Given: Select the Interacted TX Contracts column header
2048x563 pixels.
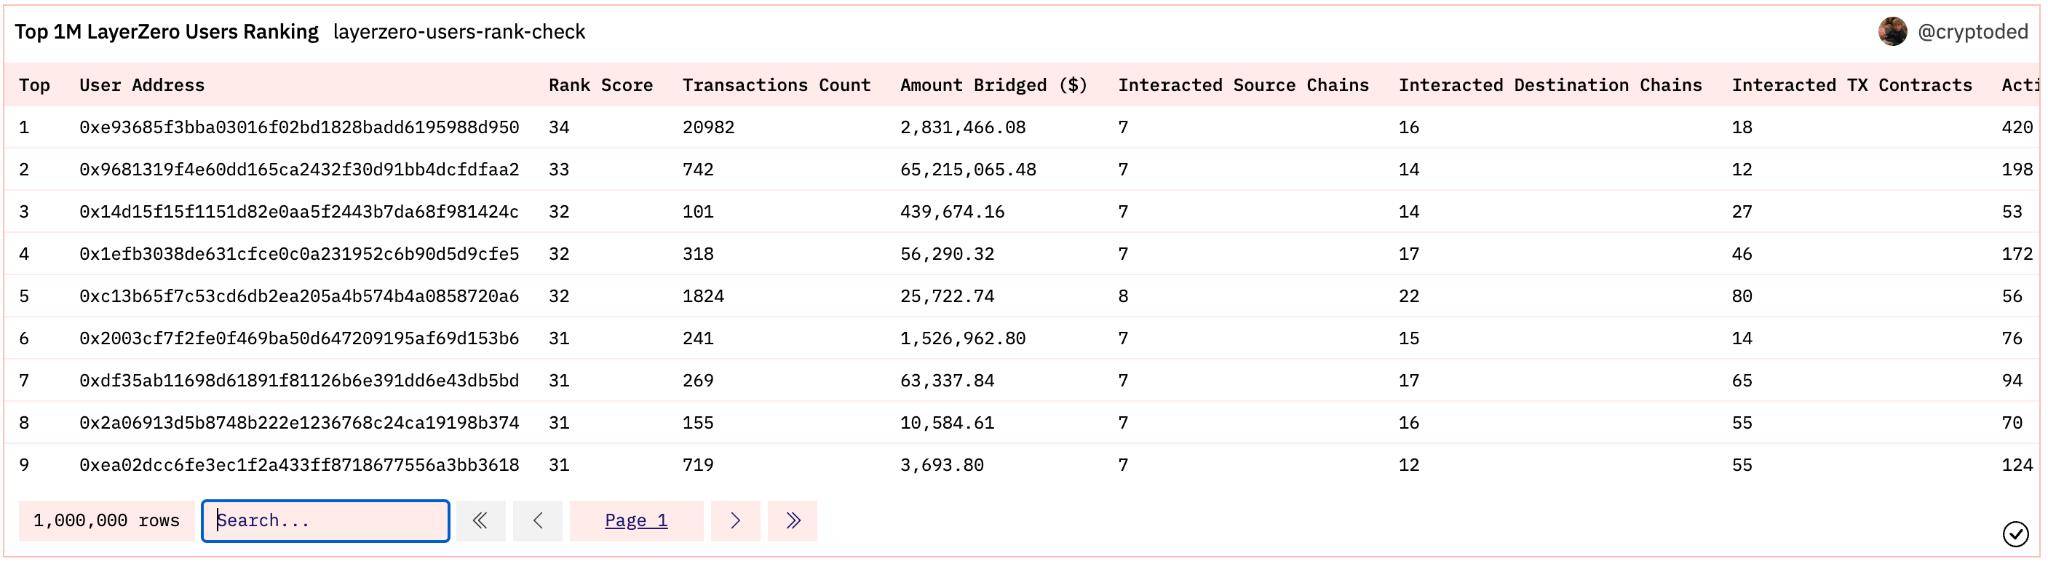Looking at the screenshot, I should tap(1852, 85).
